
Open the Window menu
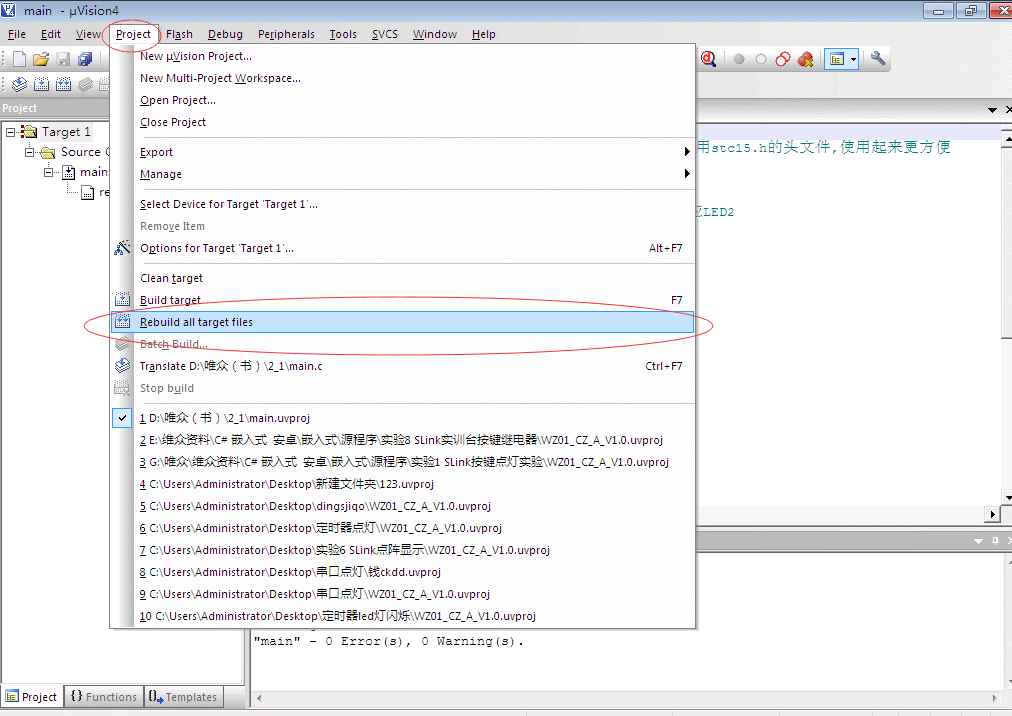coord(435,34)
